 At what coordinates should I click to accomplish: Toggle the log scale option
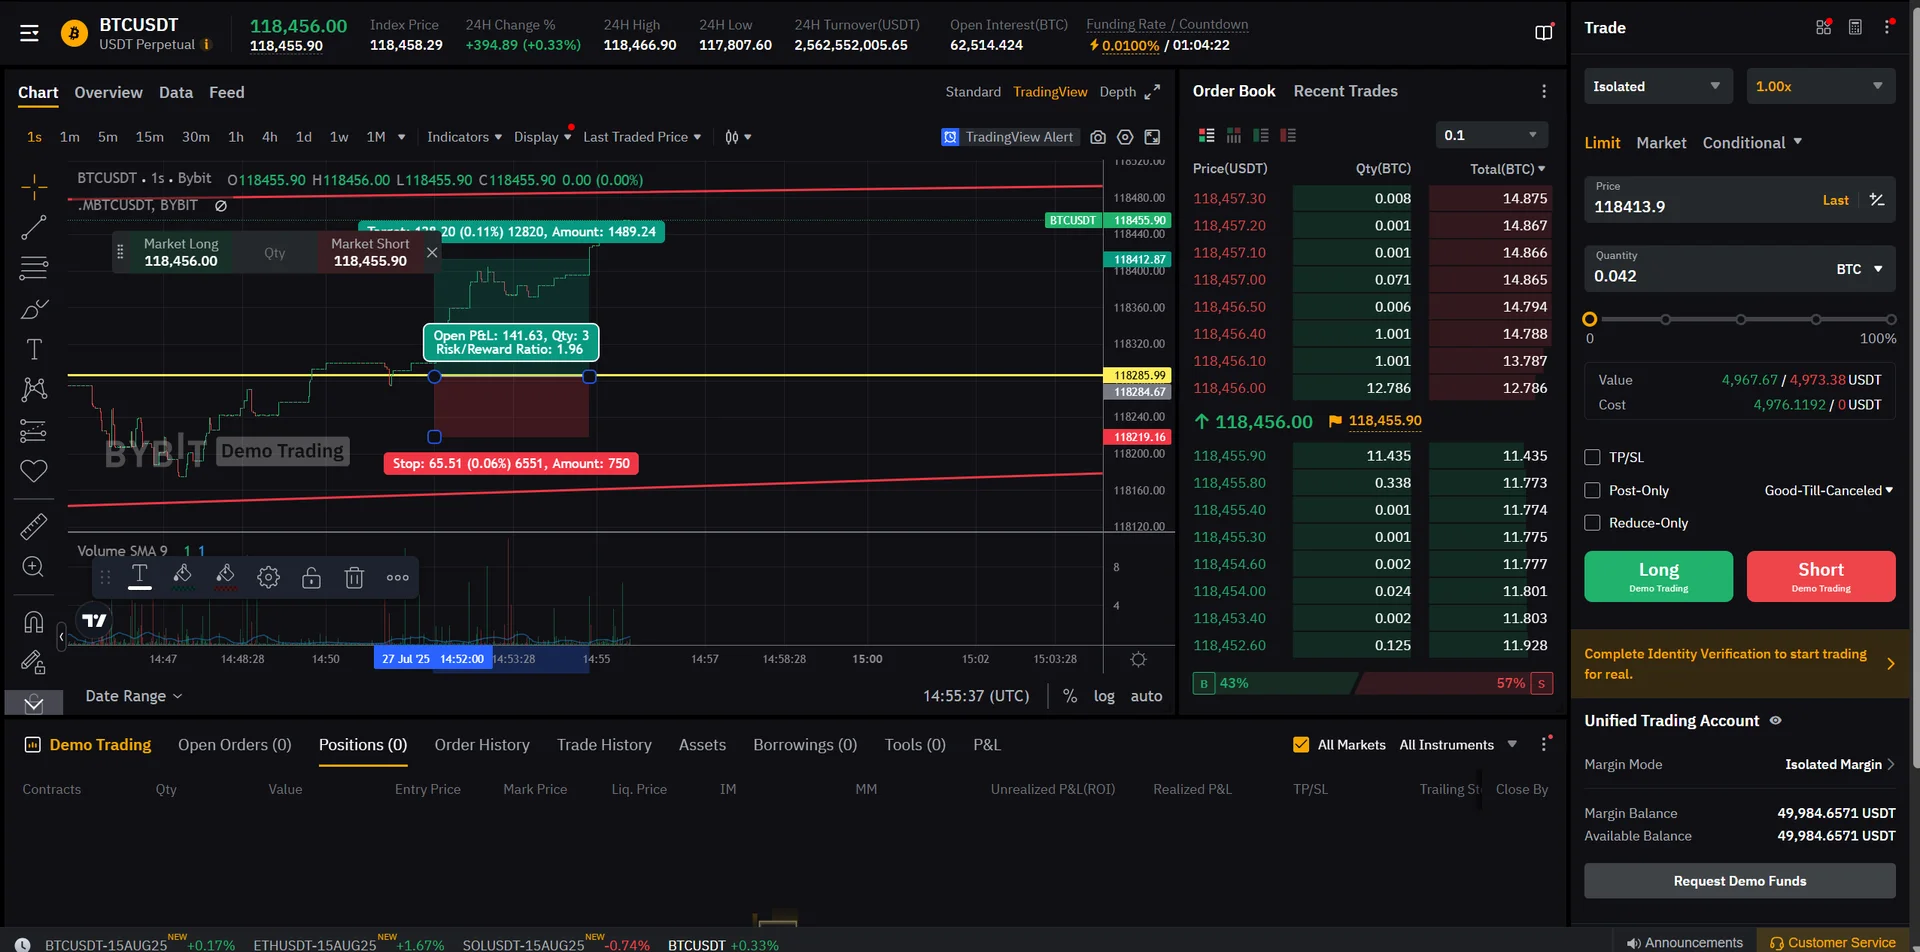[1104, 696]
